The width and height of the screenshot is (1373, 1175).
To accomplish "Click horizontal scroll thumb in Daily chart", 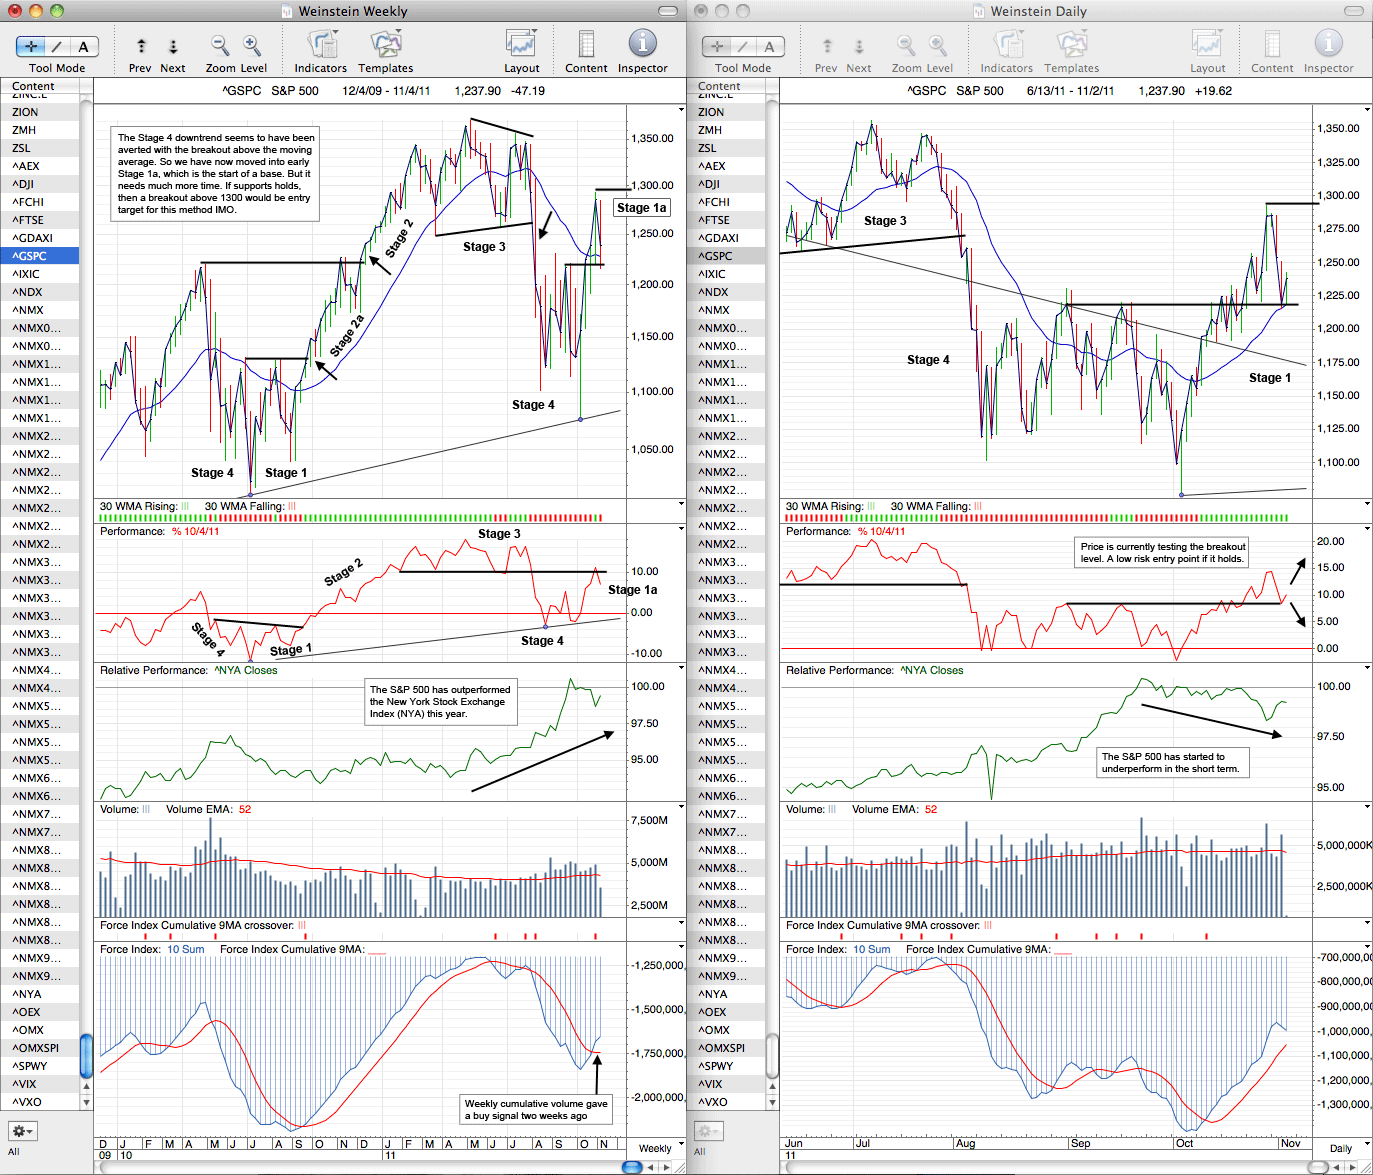I will coord(1318,1167).
